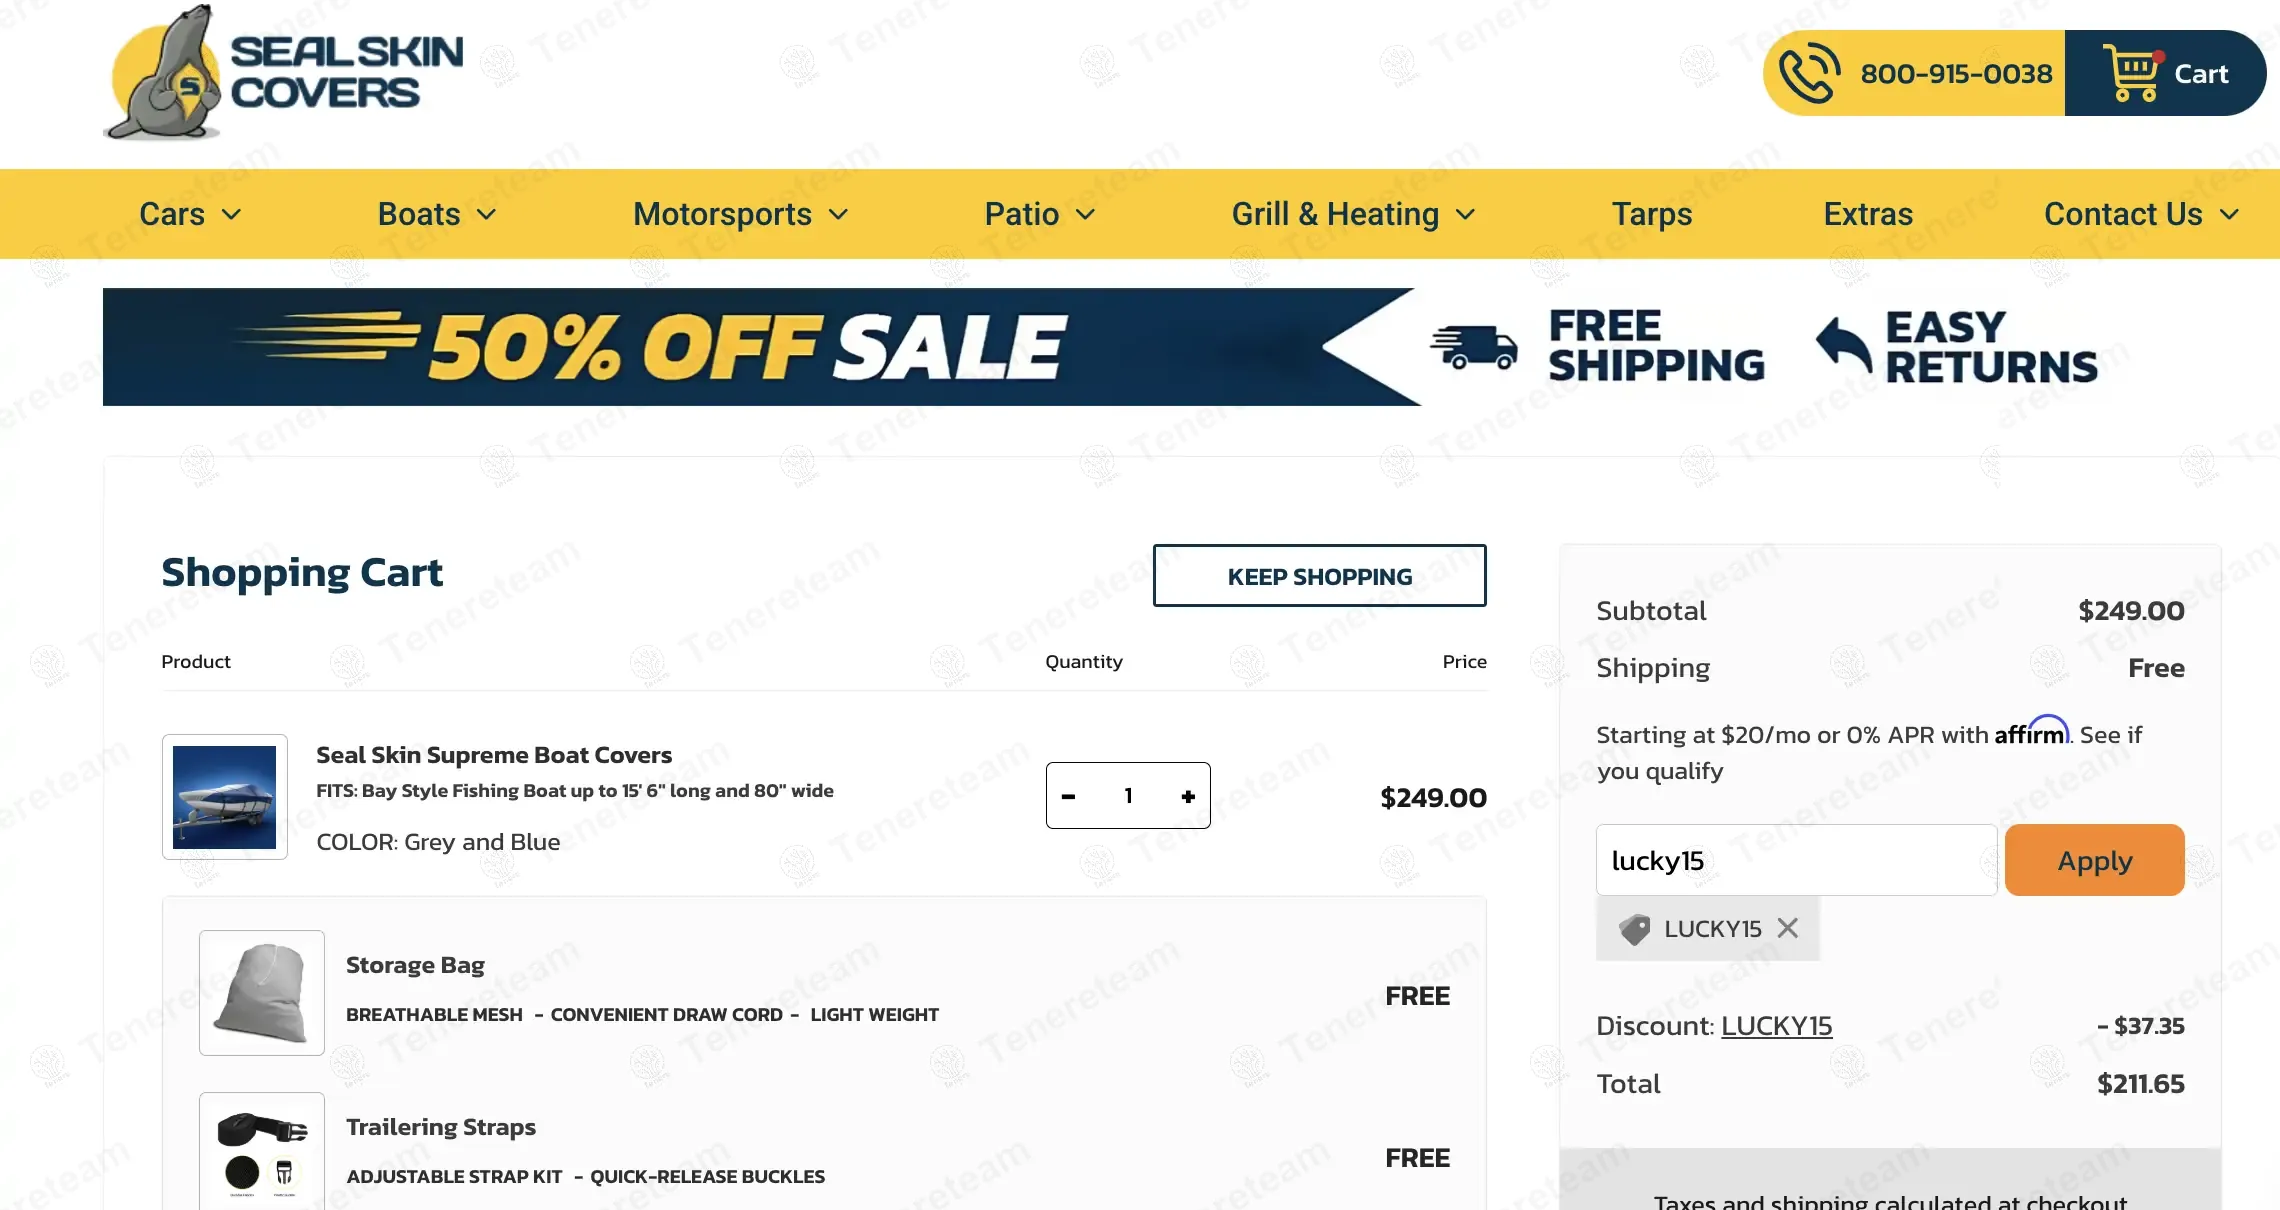
Task: Focus the coupon code input field
Action: 1796,860
